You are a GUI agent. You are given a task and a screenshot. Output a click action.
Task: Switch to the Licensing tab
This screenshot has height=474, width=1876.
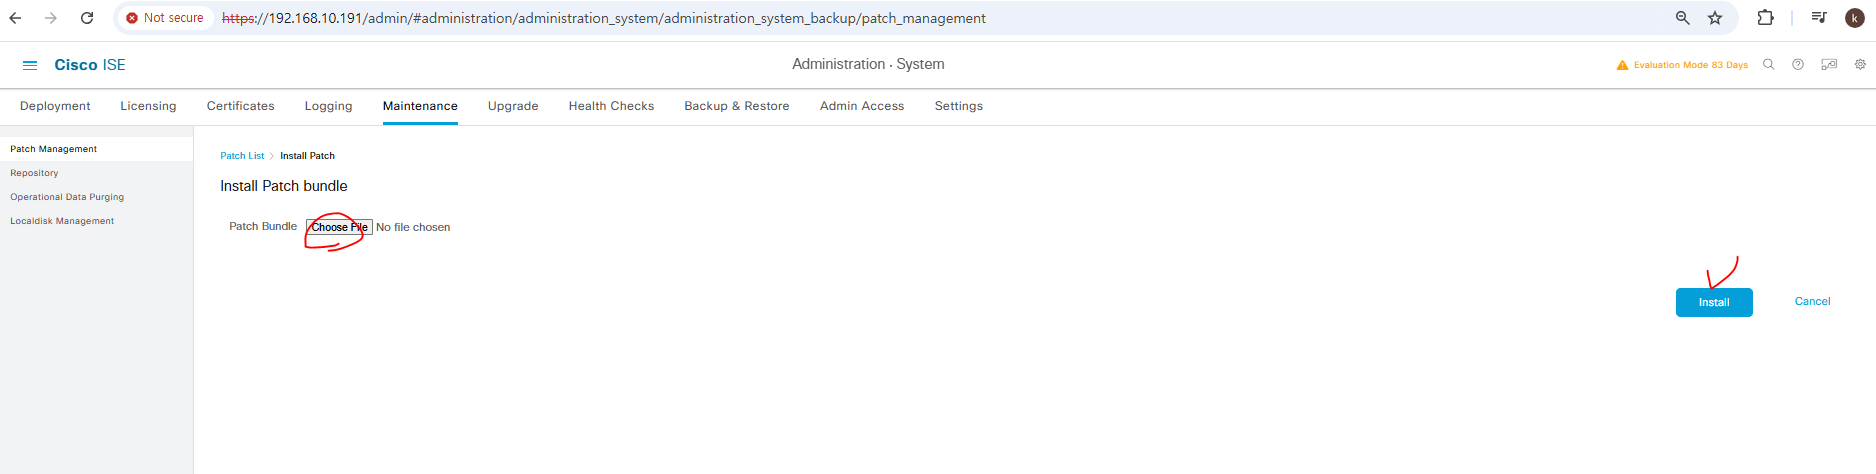pyautogui.click(x=148, y=106)
